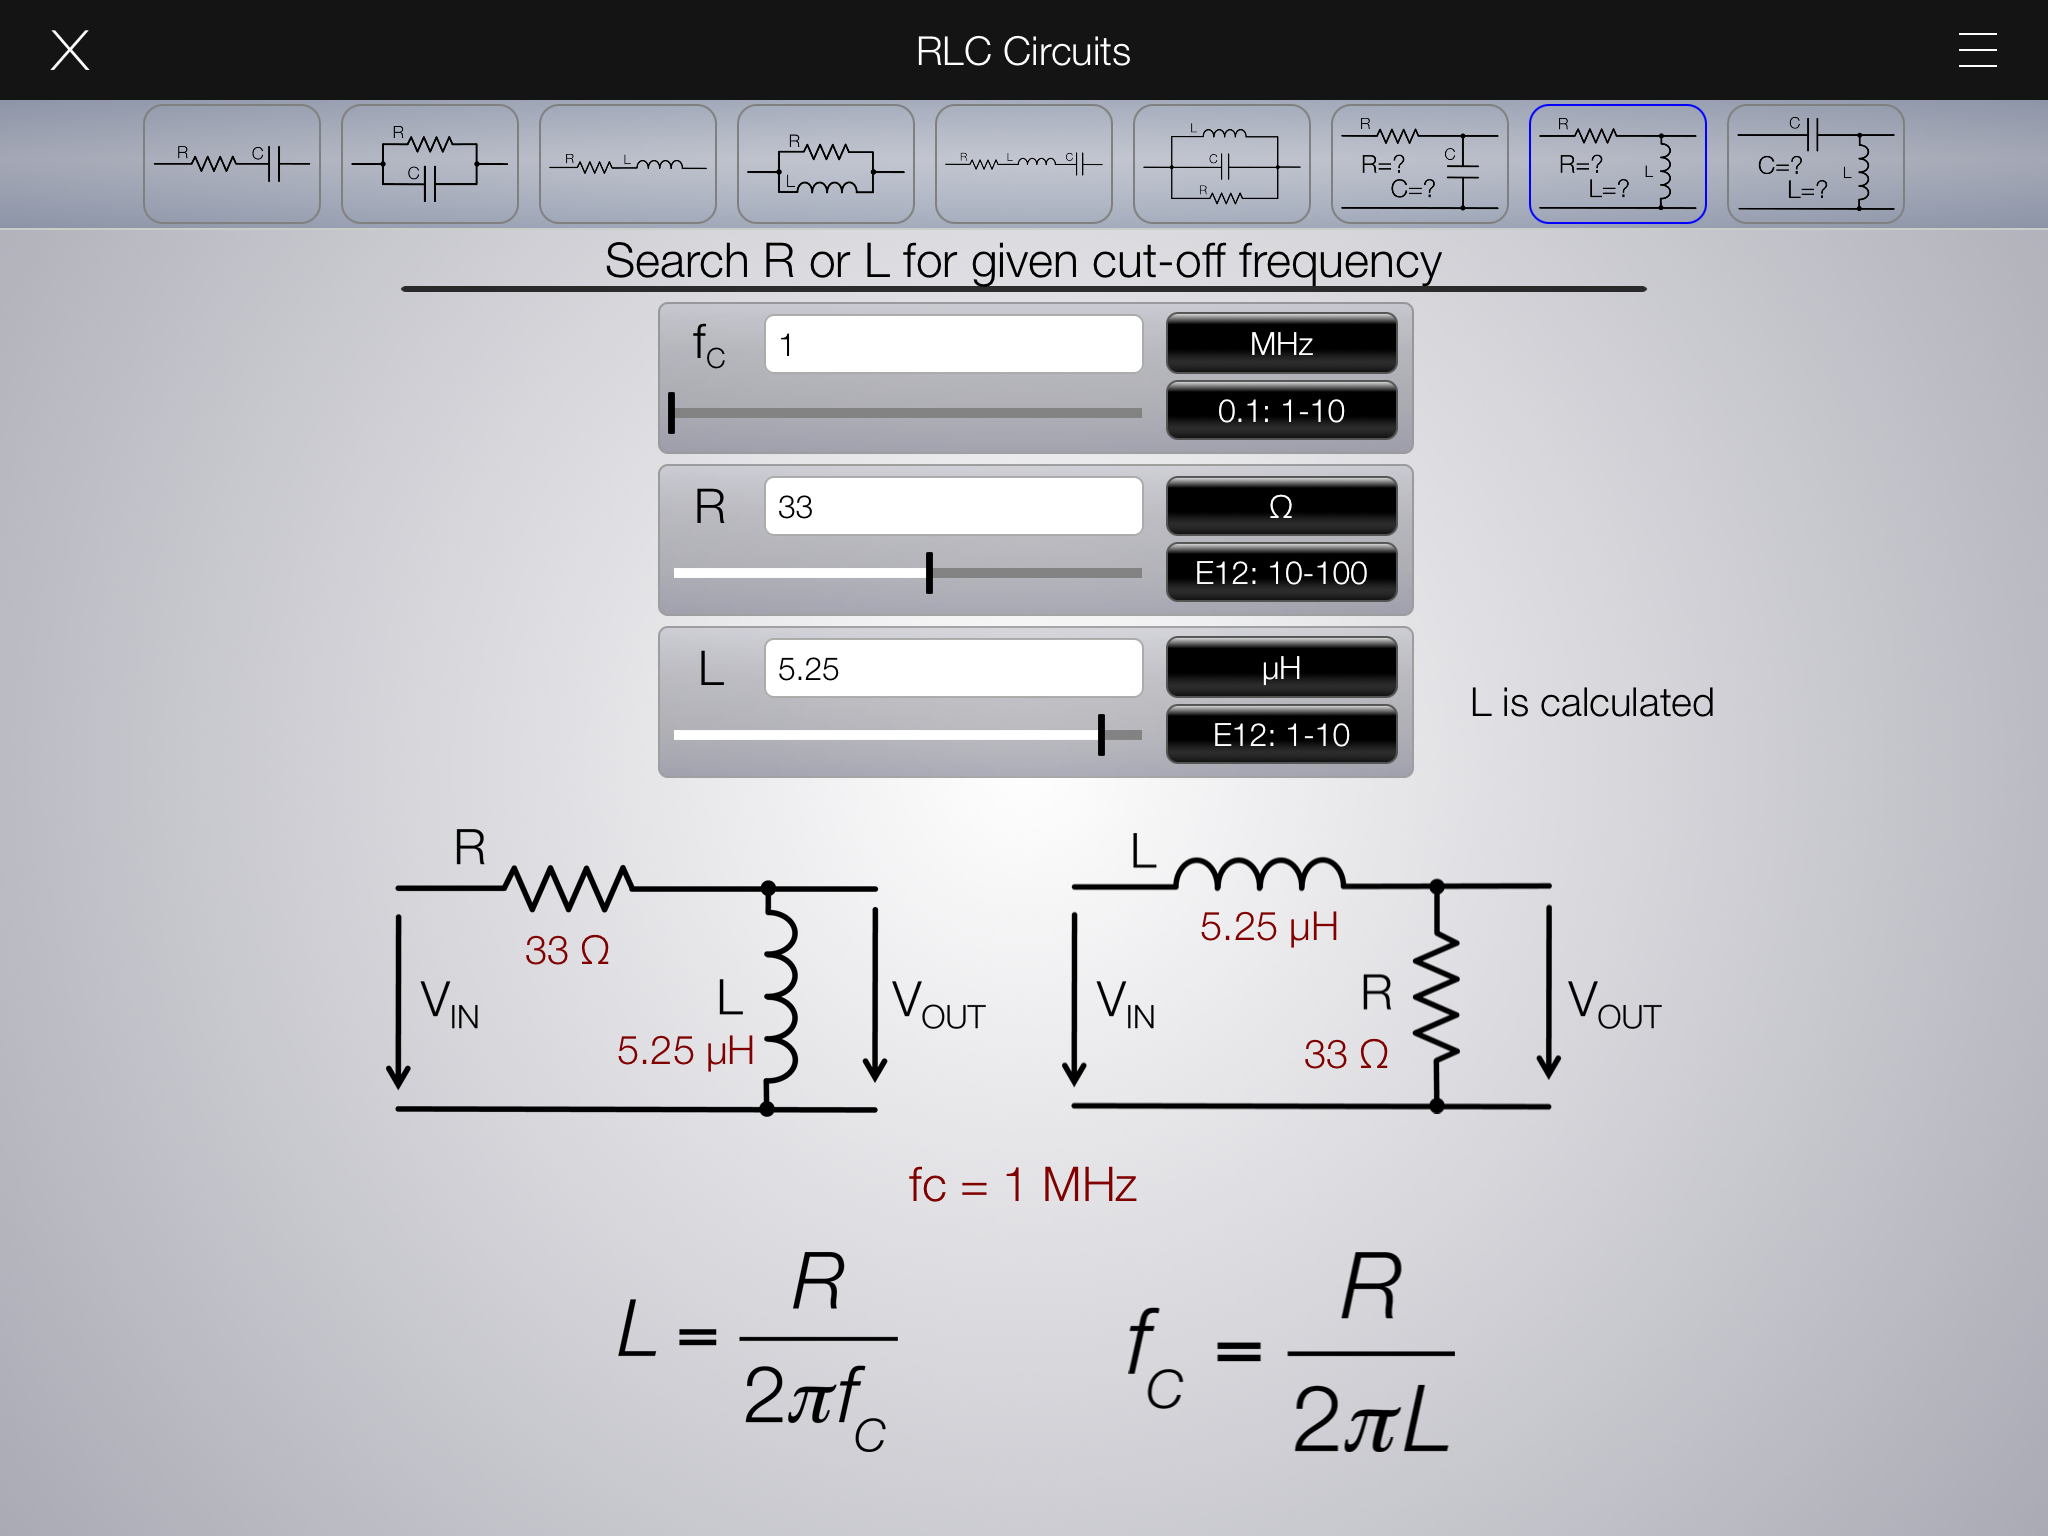Select the series RLC circuit icon
2048x1536 pixels.
[x=1023, y=163]
